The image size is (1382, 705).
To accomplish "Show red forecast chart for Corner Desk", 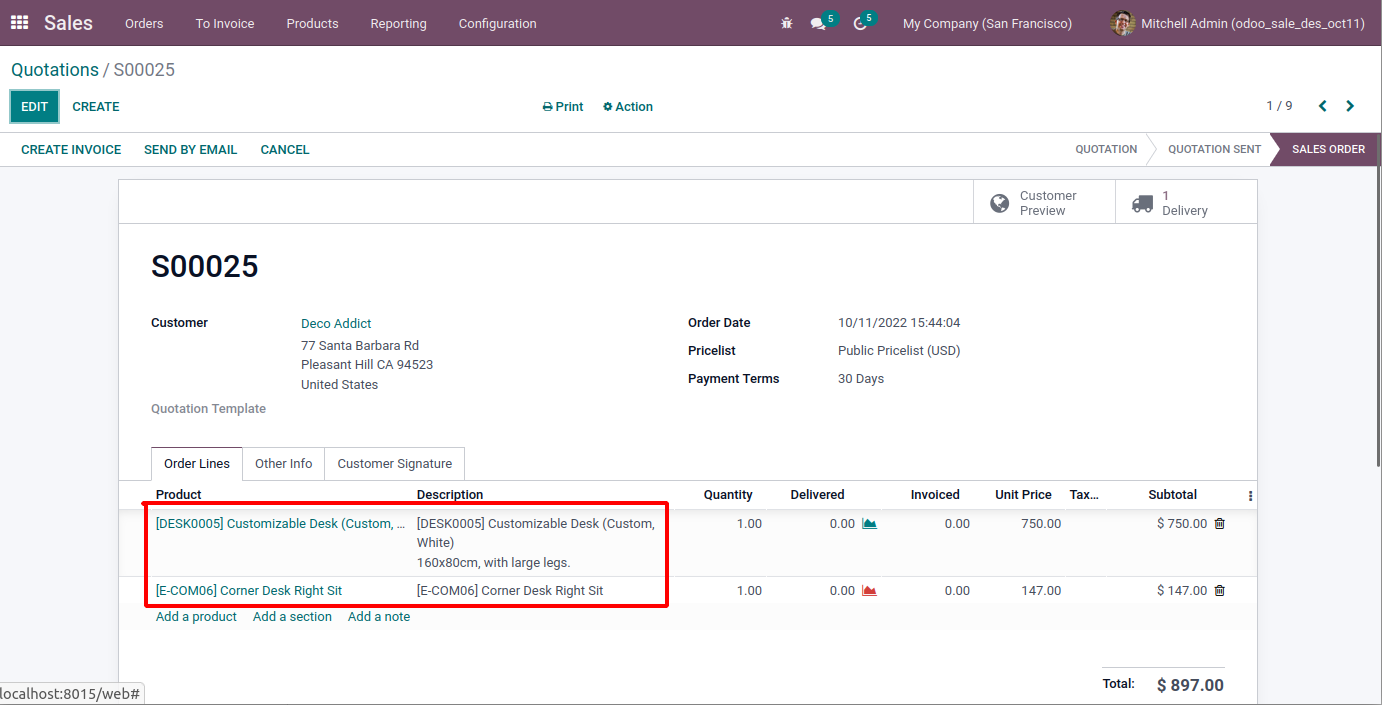I will (x=869, y=590).
